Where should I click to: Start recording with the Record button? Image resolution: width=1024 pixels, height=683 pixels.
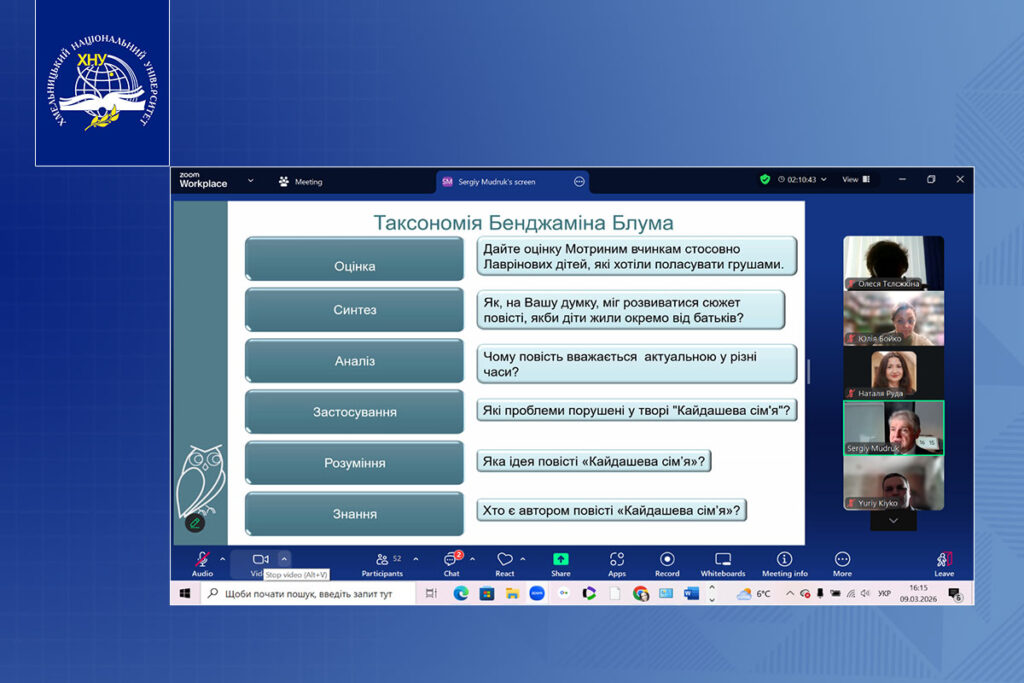coord(667,561)
